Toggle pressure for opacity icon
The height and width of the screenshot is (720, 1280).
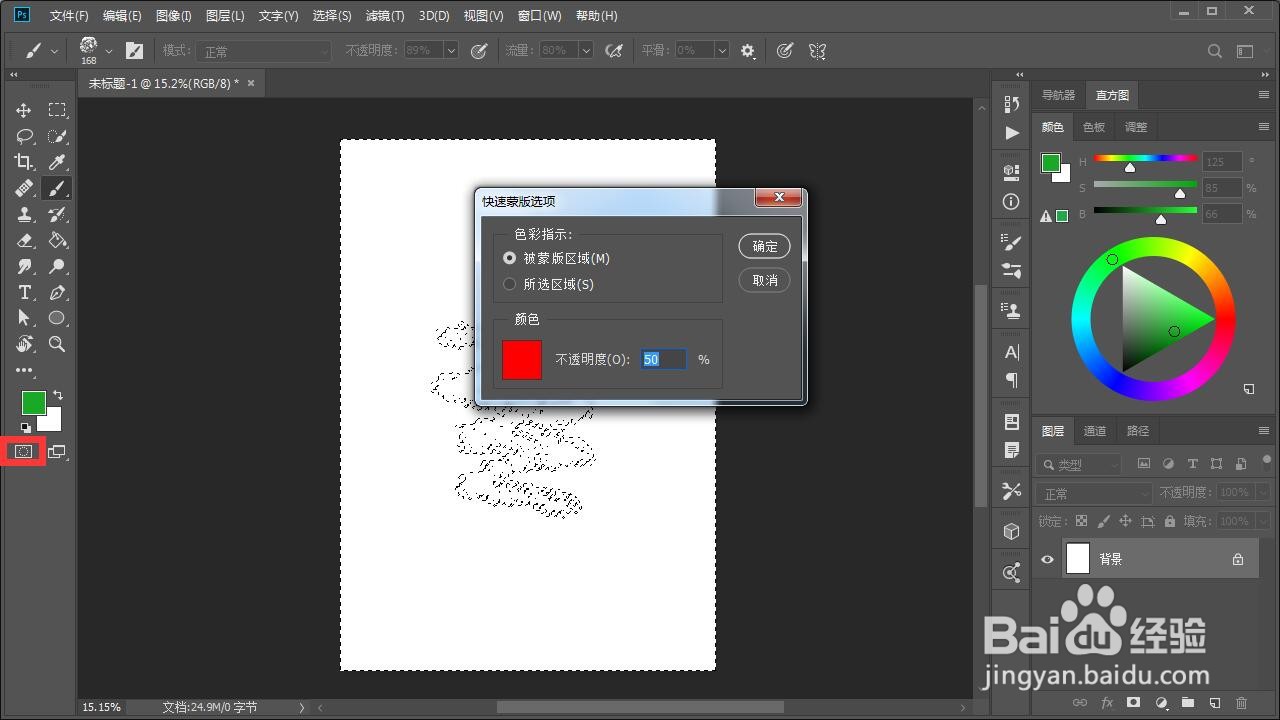coord(478,51)
